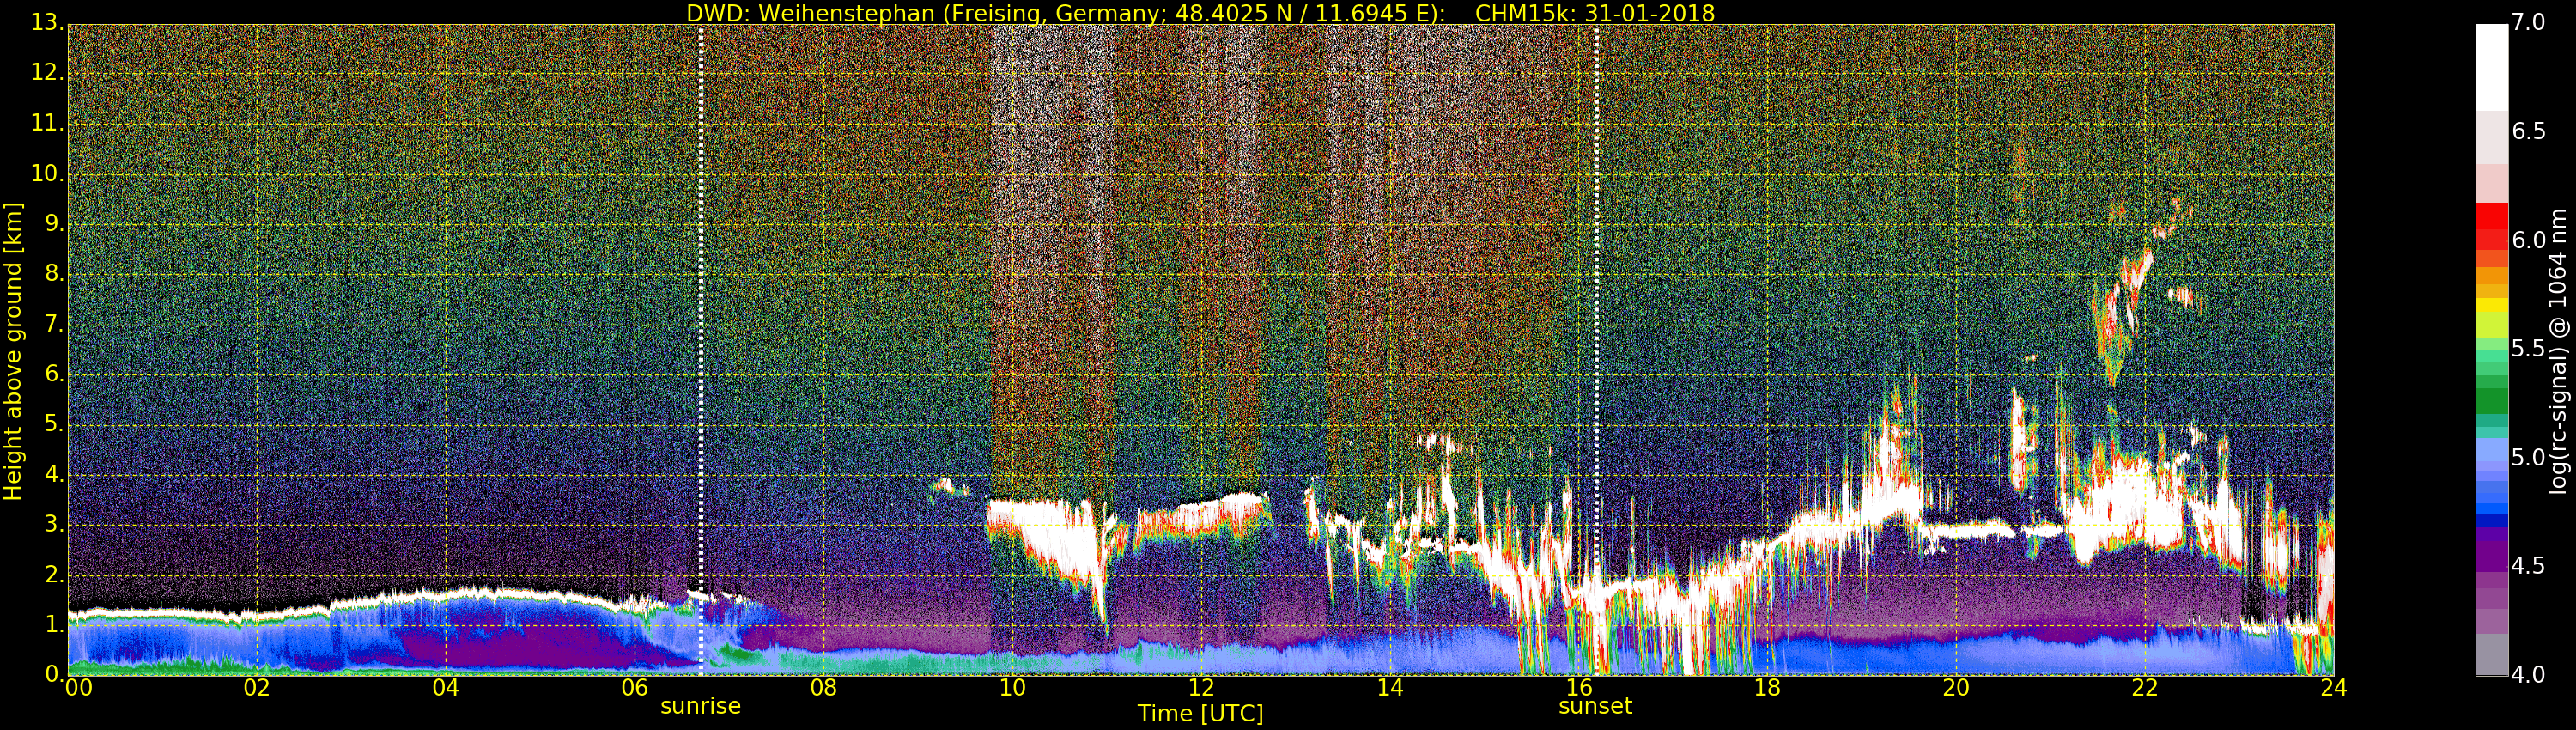Image resolution: width=2576 pixels, height=730 pixels.
Task: Click the '00' time axis tick label
Action: coord(78,688)
